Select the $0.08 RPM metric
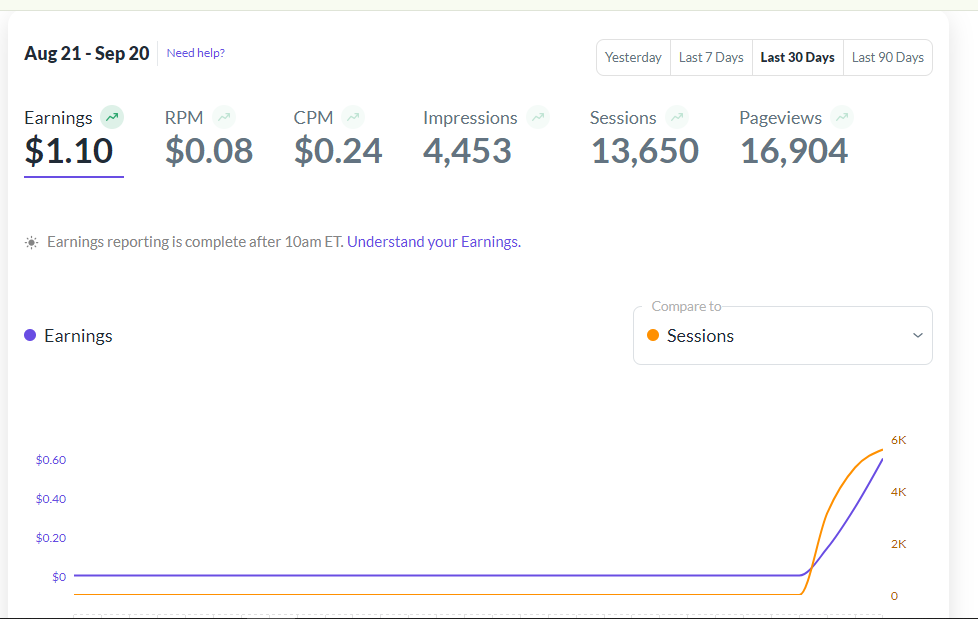 coord(209,151)
